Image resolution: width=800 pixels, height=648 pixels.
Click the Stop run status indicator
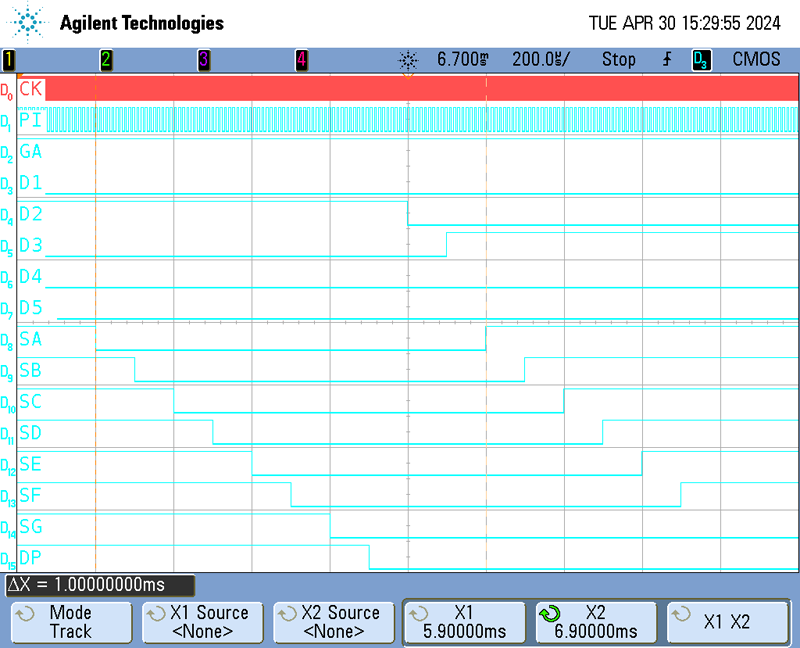click(618, 60)
